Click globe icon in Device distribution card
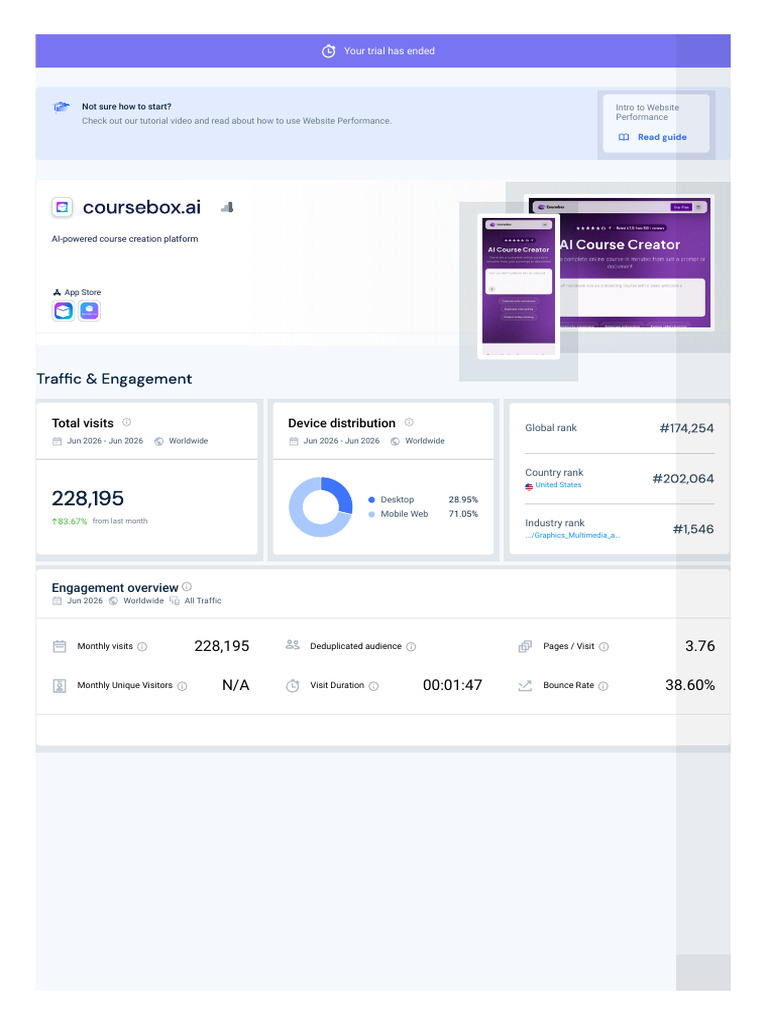The image size is (768, 1024). click(x=395, y=441)
